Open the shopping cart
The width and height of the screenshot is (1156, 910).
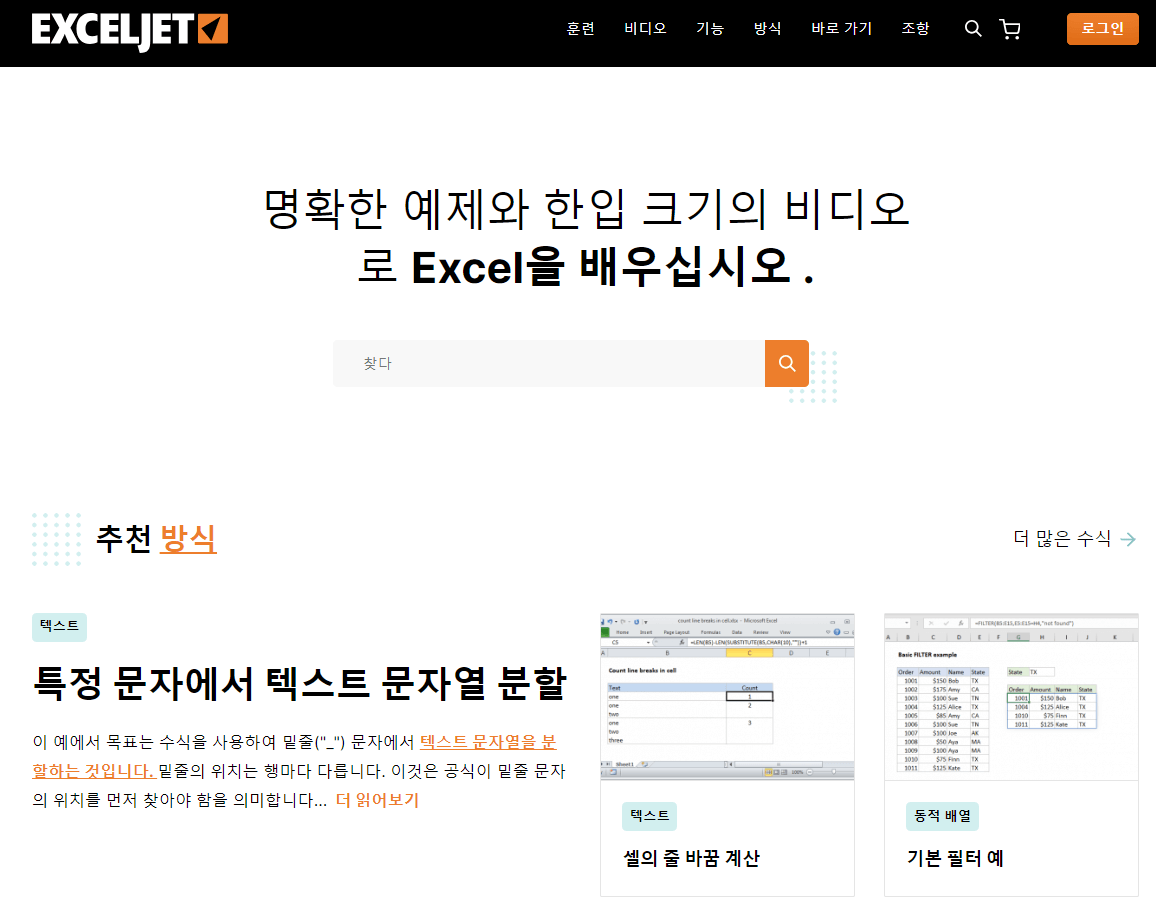[x=1010, y=29]
